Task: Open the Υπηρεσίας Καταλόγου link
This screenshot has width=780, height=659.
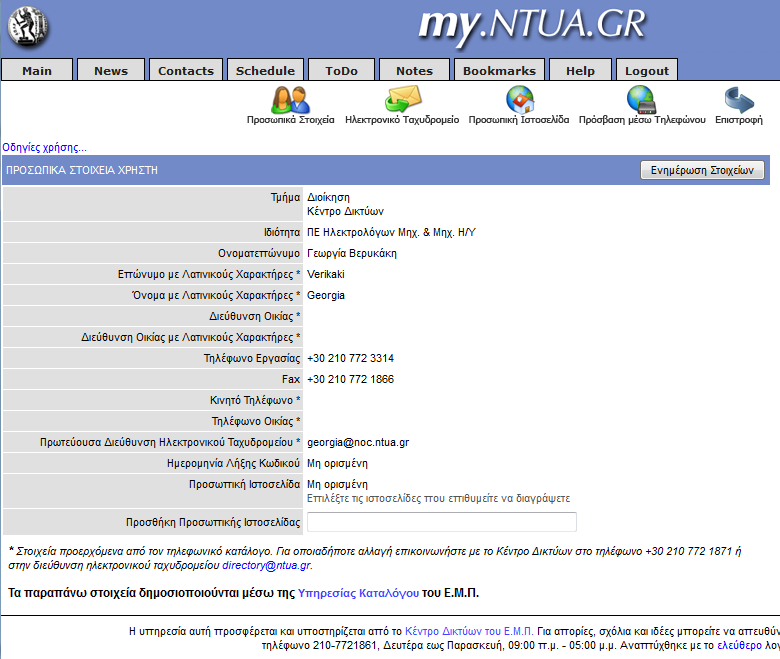Action: 358,593
